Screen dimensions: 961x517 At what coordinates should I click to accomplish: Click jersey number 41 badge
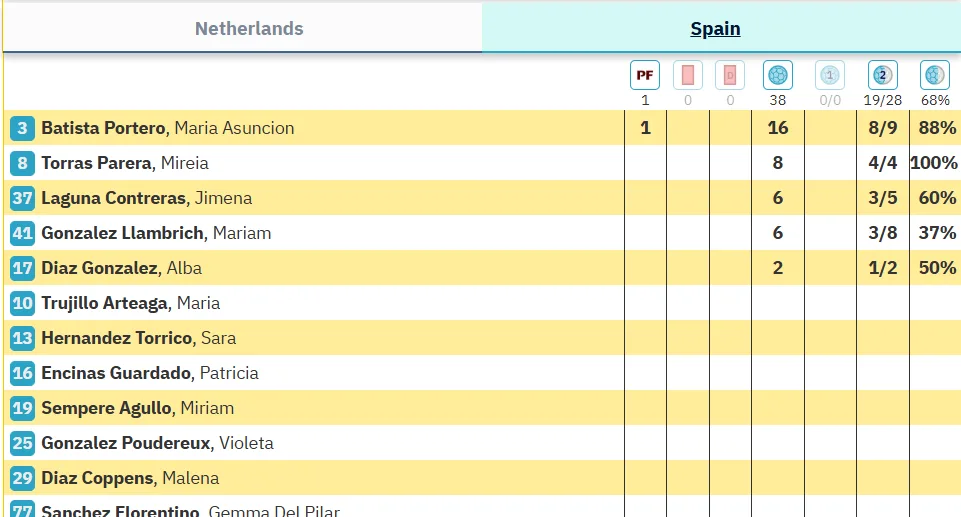22,233
